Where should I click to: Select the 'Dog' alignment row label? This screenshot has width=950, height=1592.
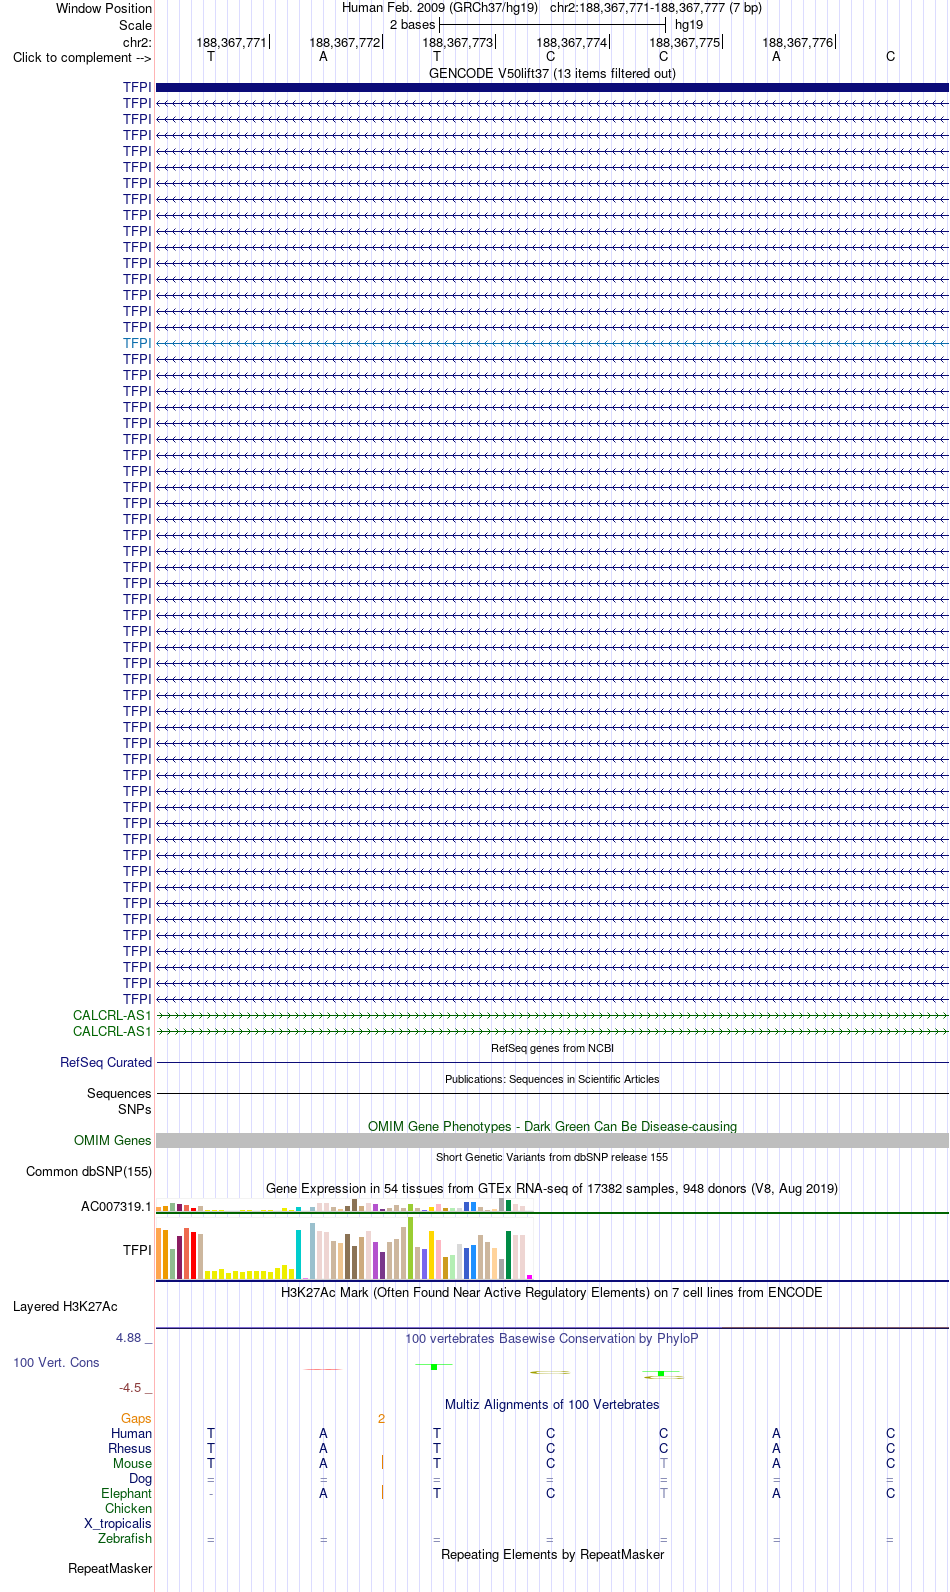[141, 1478]
